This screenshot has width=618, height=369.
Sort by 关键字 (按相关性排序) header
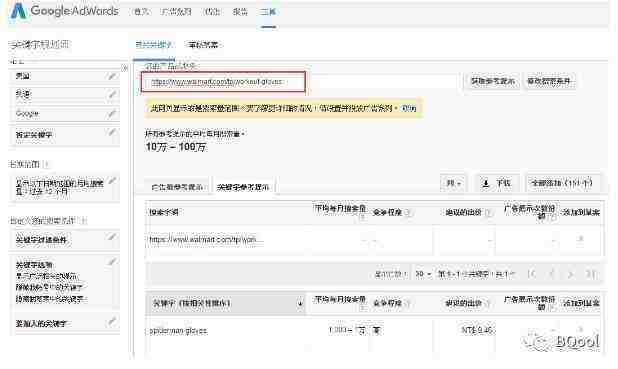coord(226,304)
